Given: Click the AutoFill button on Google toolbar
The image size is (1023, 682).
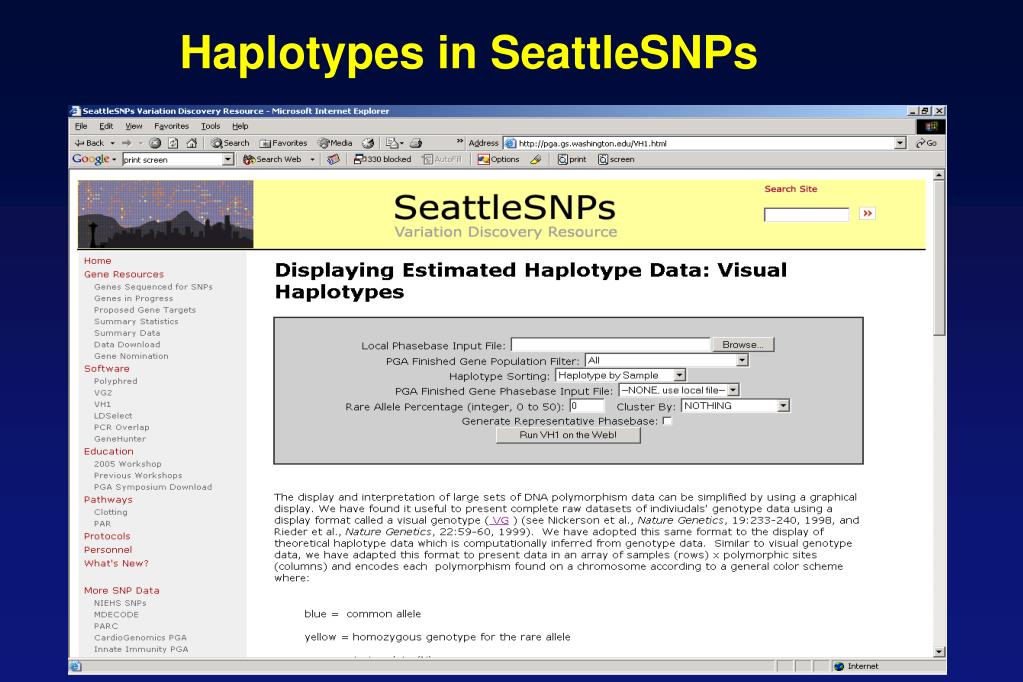Looking at the screenshot, I should [x=442, y=159].
